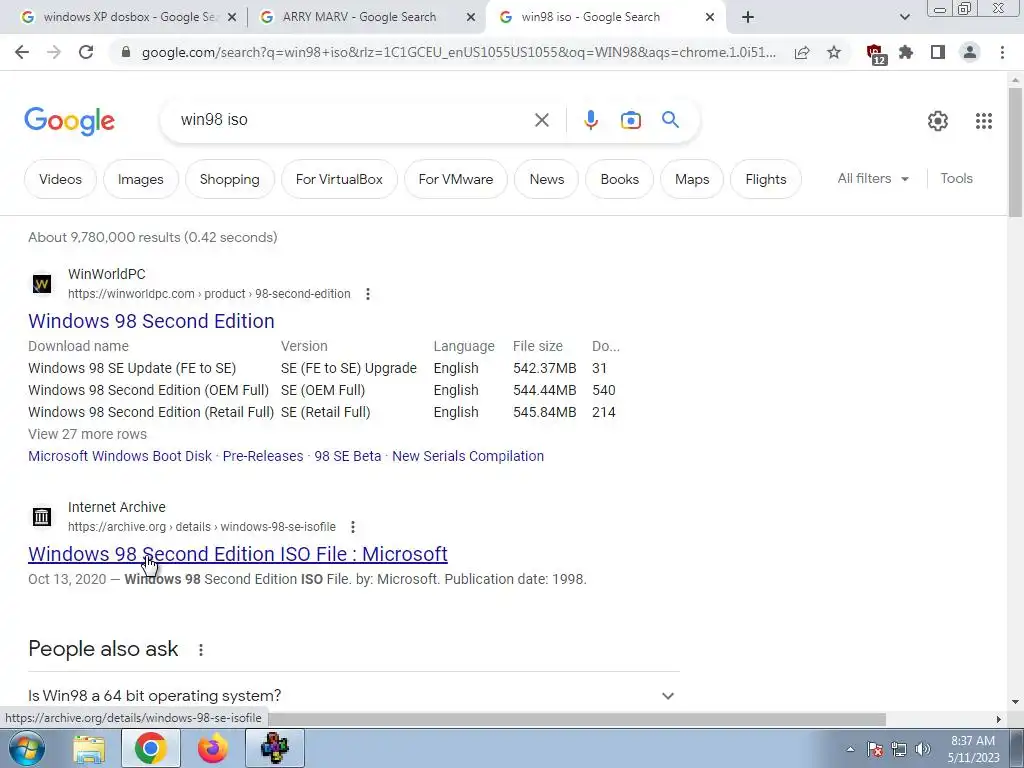Reload the current page
The image size is (1024, 768).
pyautogui.click(x=86, y=52)
